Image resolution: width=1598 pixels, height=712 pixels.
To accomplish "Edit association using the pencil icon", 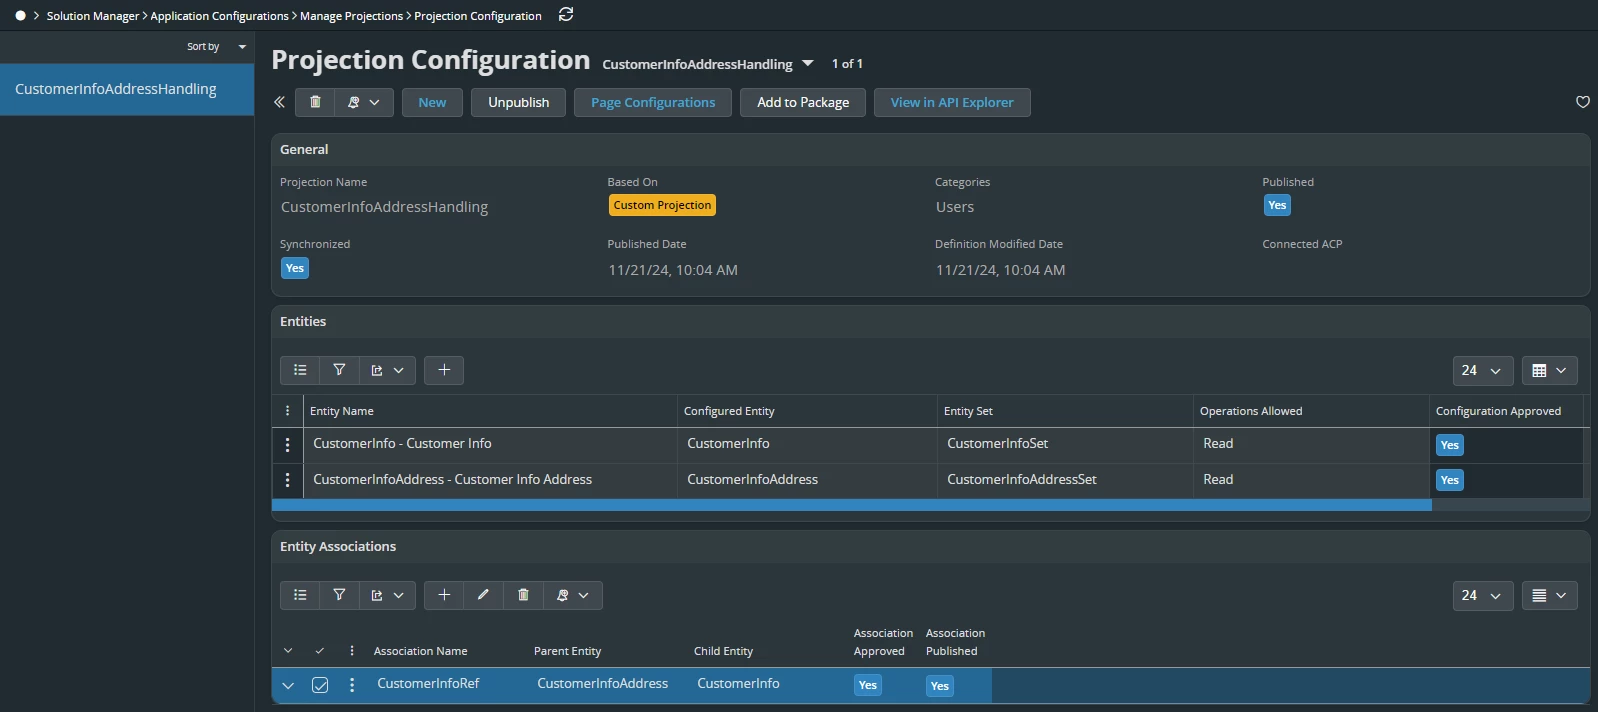I will 483,595.
